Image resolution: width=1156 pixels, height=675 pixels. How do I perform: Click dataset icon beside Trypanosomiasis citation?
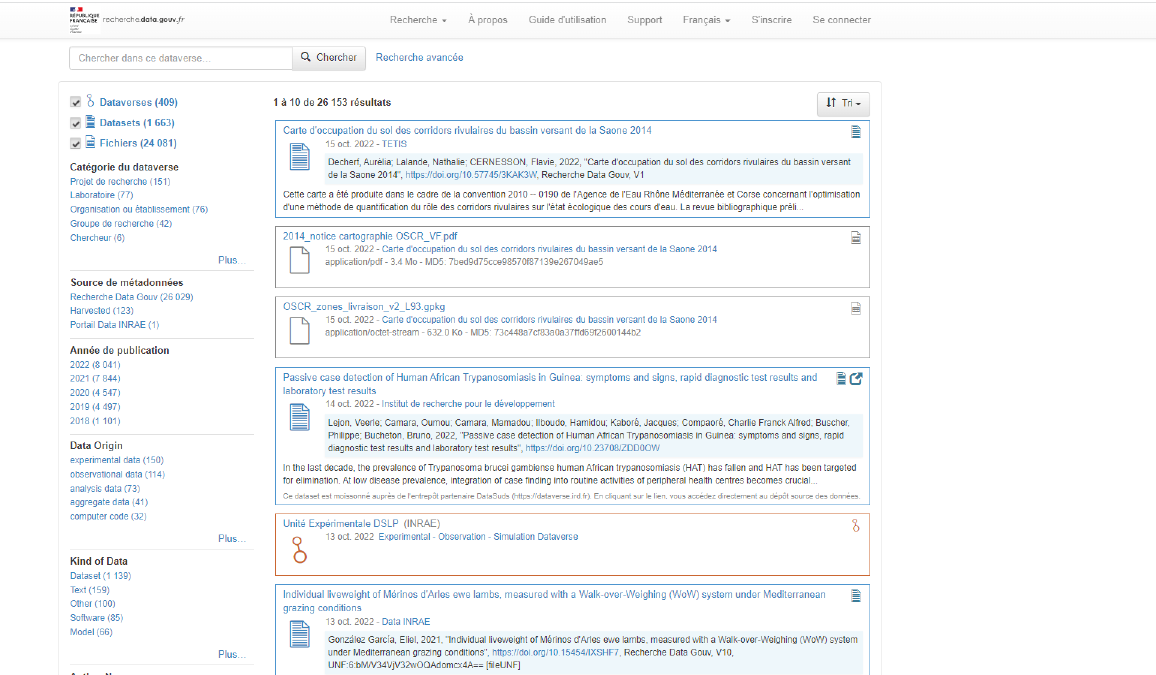click(x=299, y=417)
